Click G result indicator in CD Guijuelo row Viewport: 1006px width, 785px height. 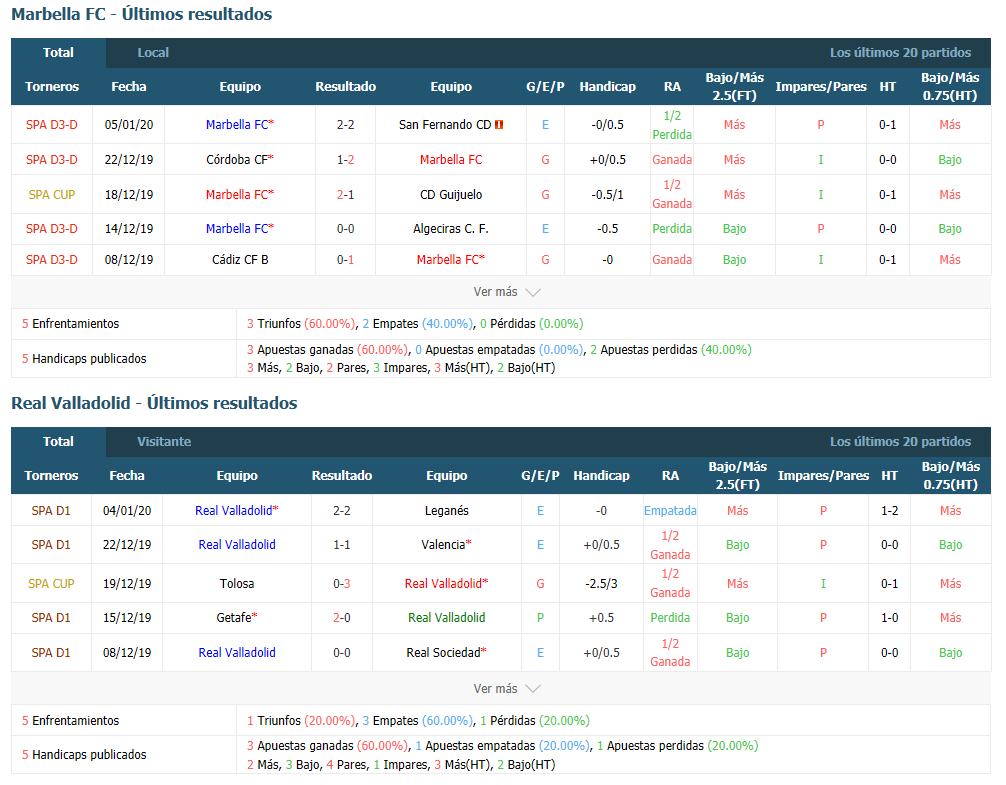pos(545,195)
